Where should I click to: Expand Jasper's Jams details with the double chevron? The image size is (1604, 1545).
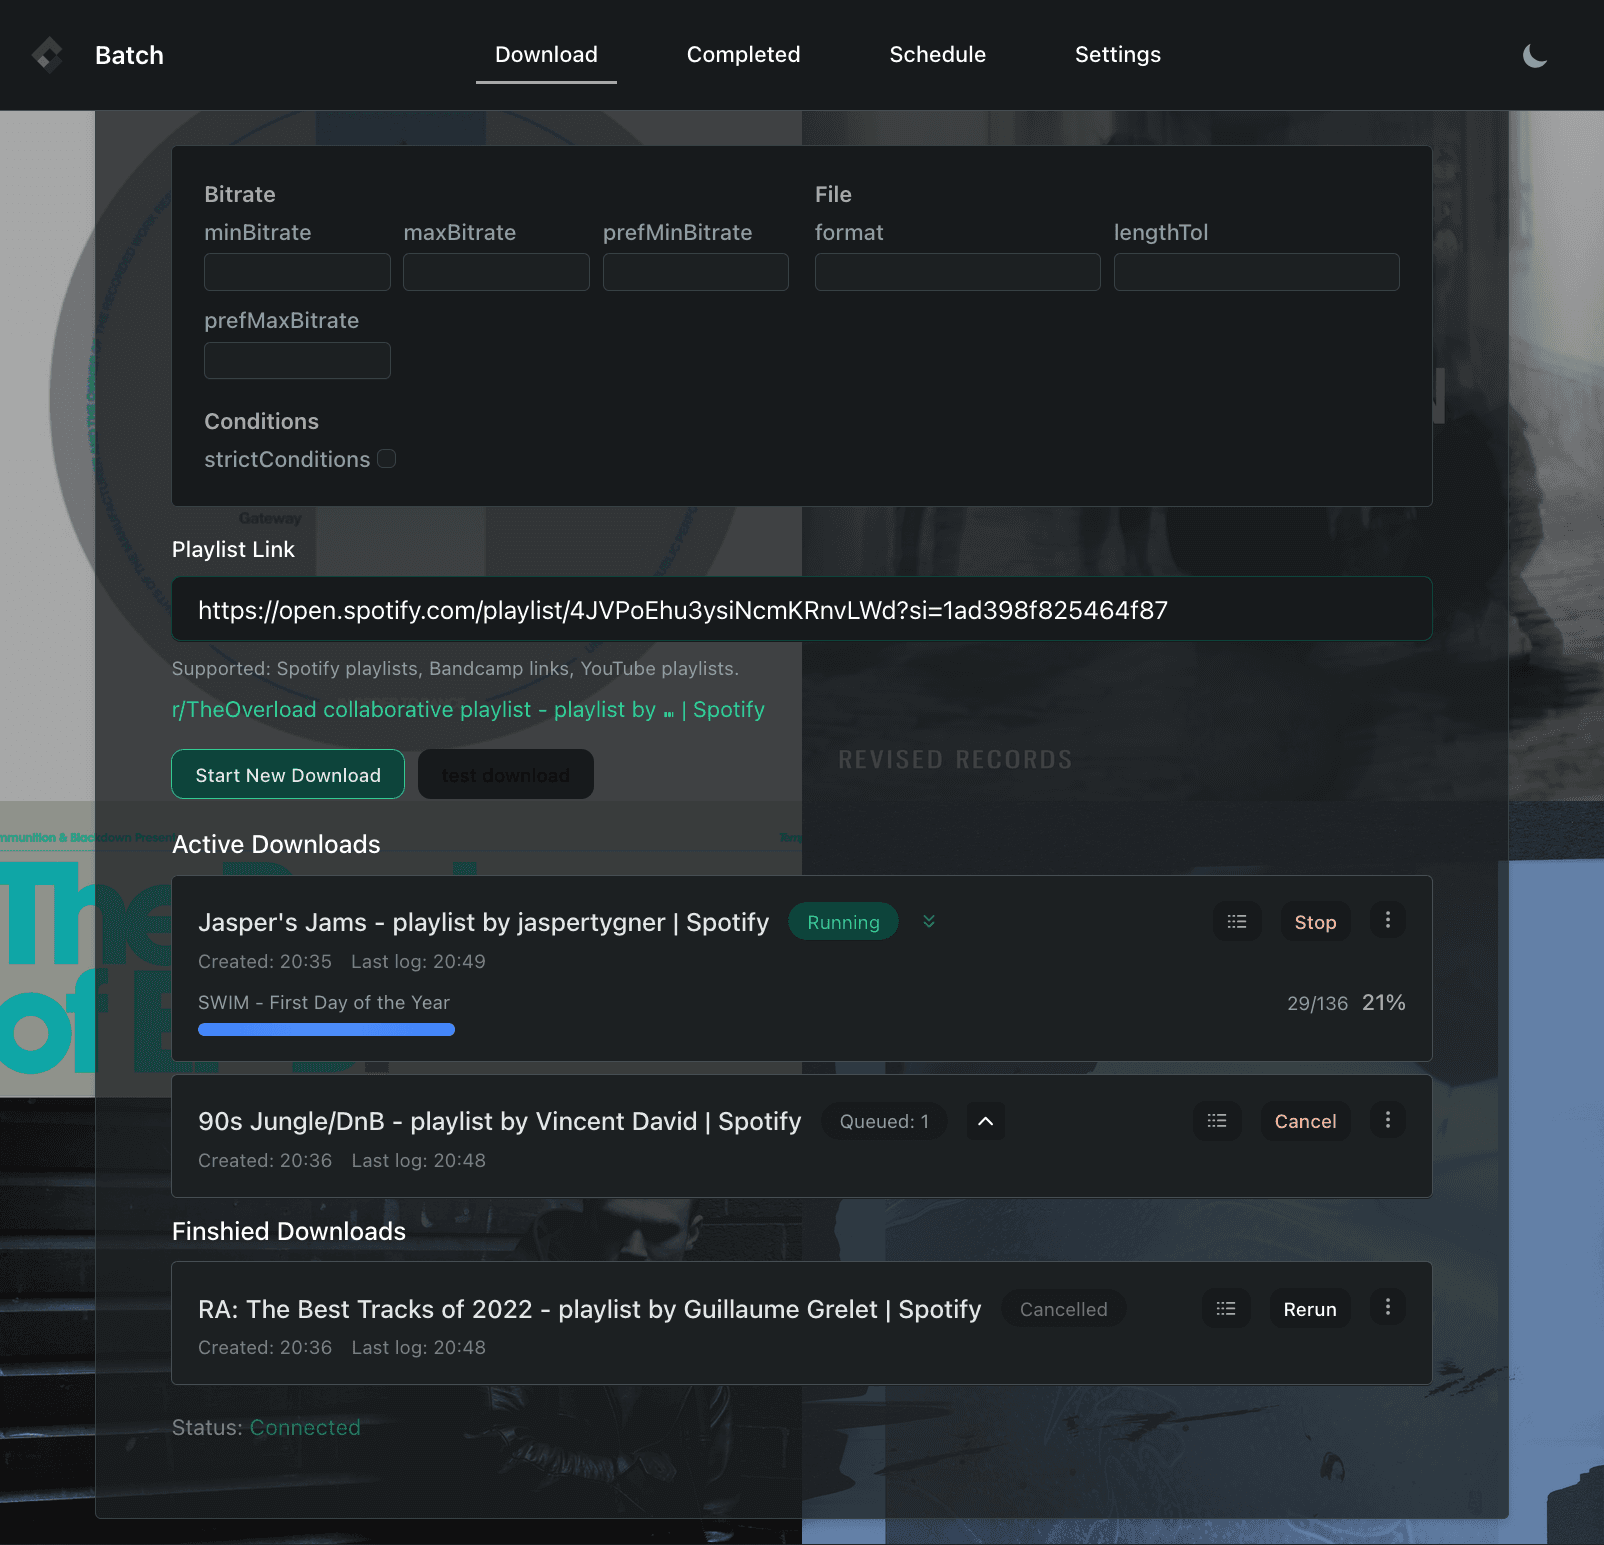click(x=929, y=922)
